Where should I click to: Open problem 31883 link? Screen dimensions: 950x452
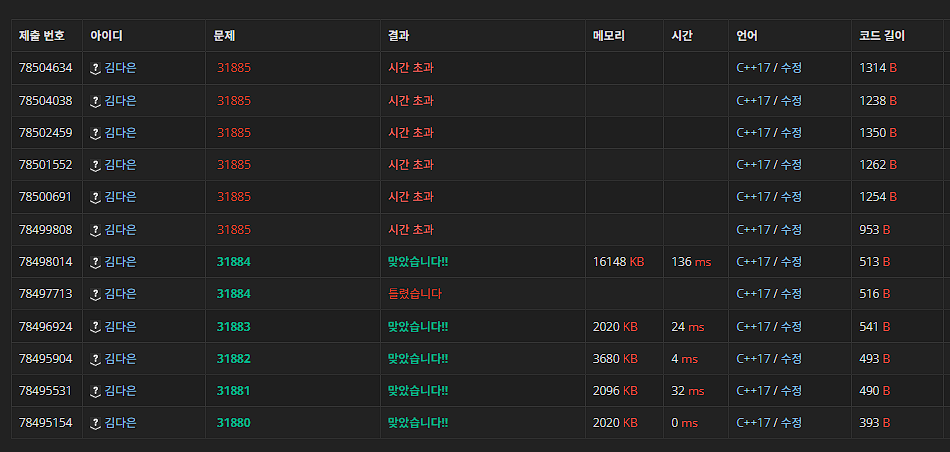pyautogui.click(x=234, y=327)
